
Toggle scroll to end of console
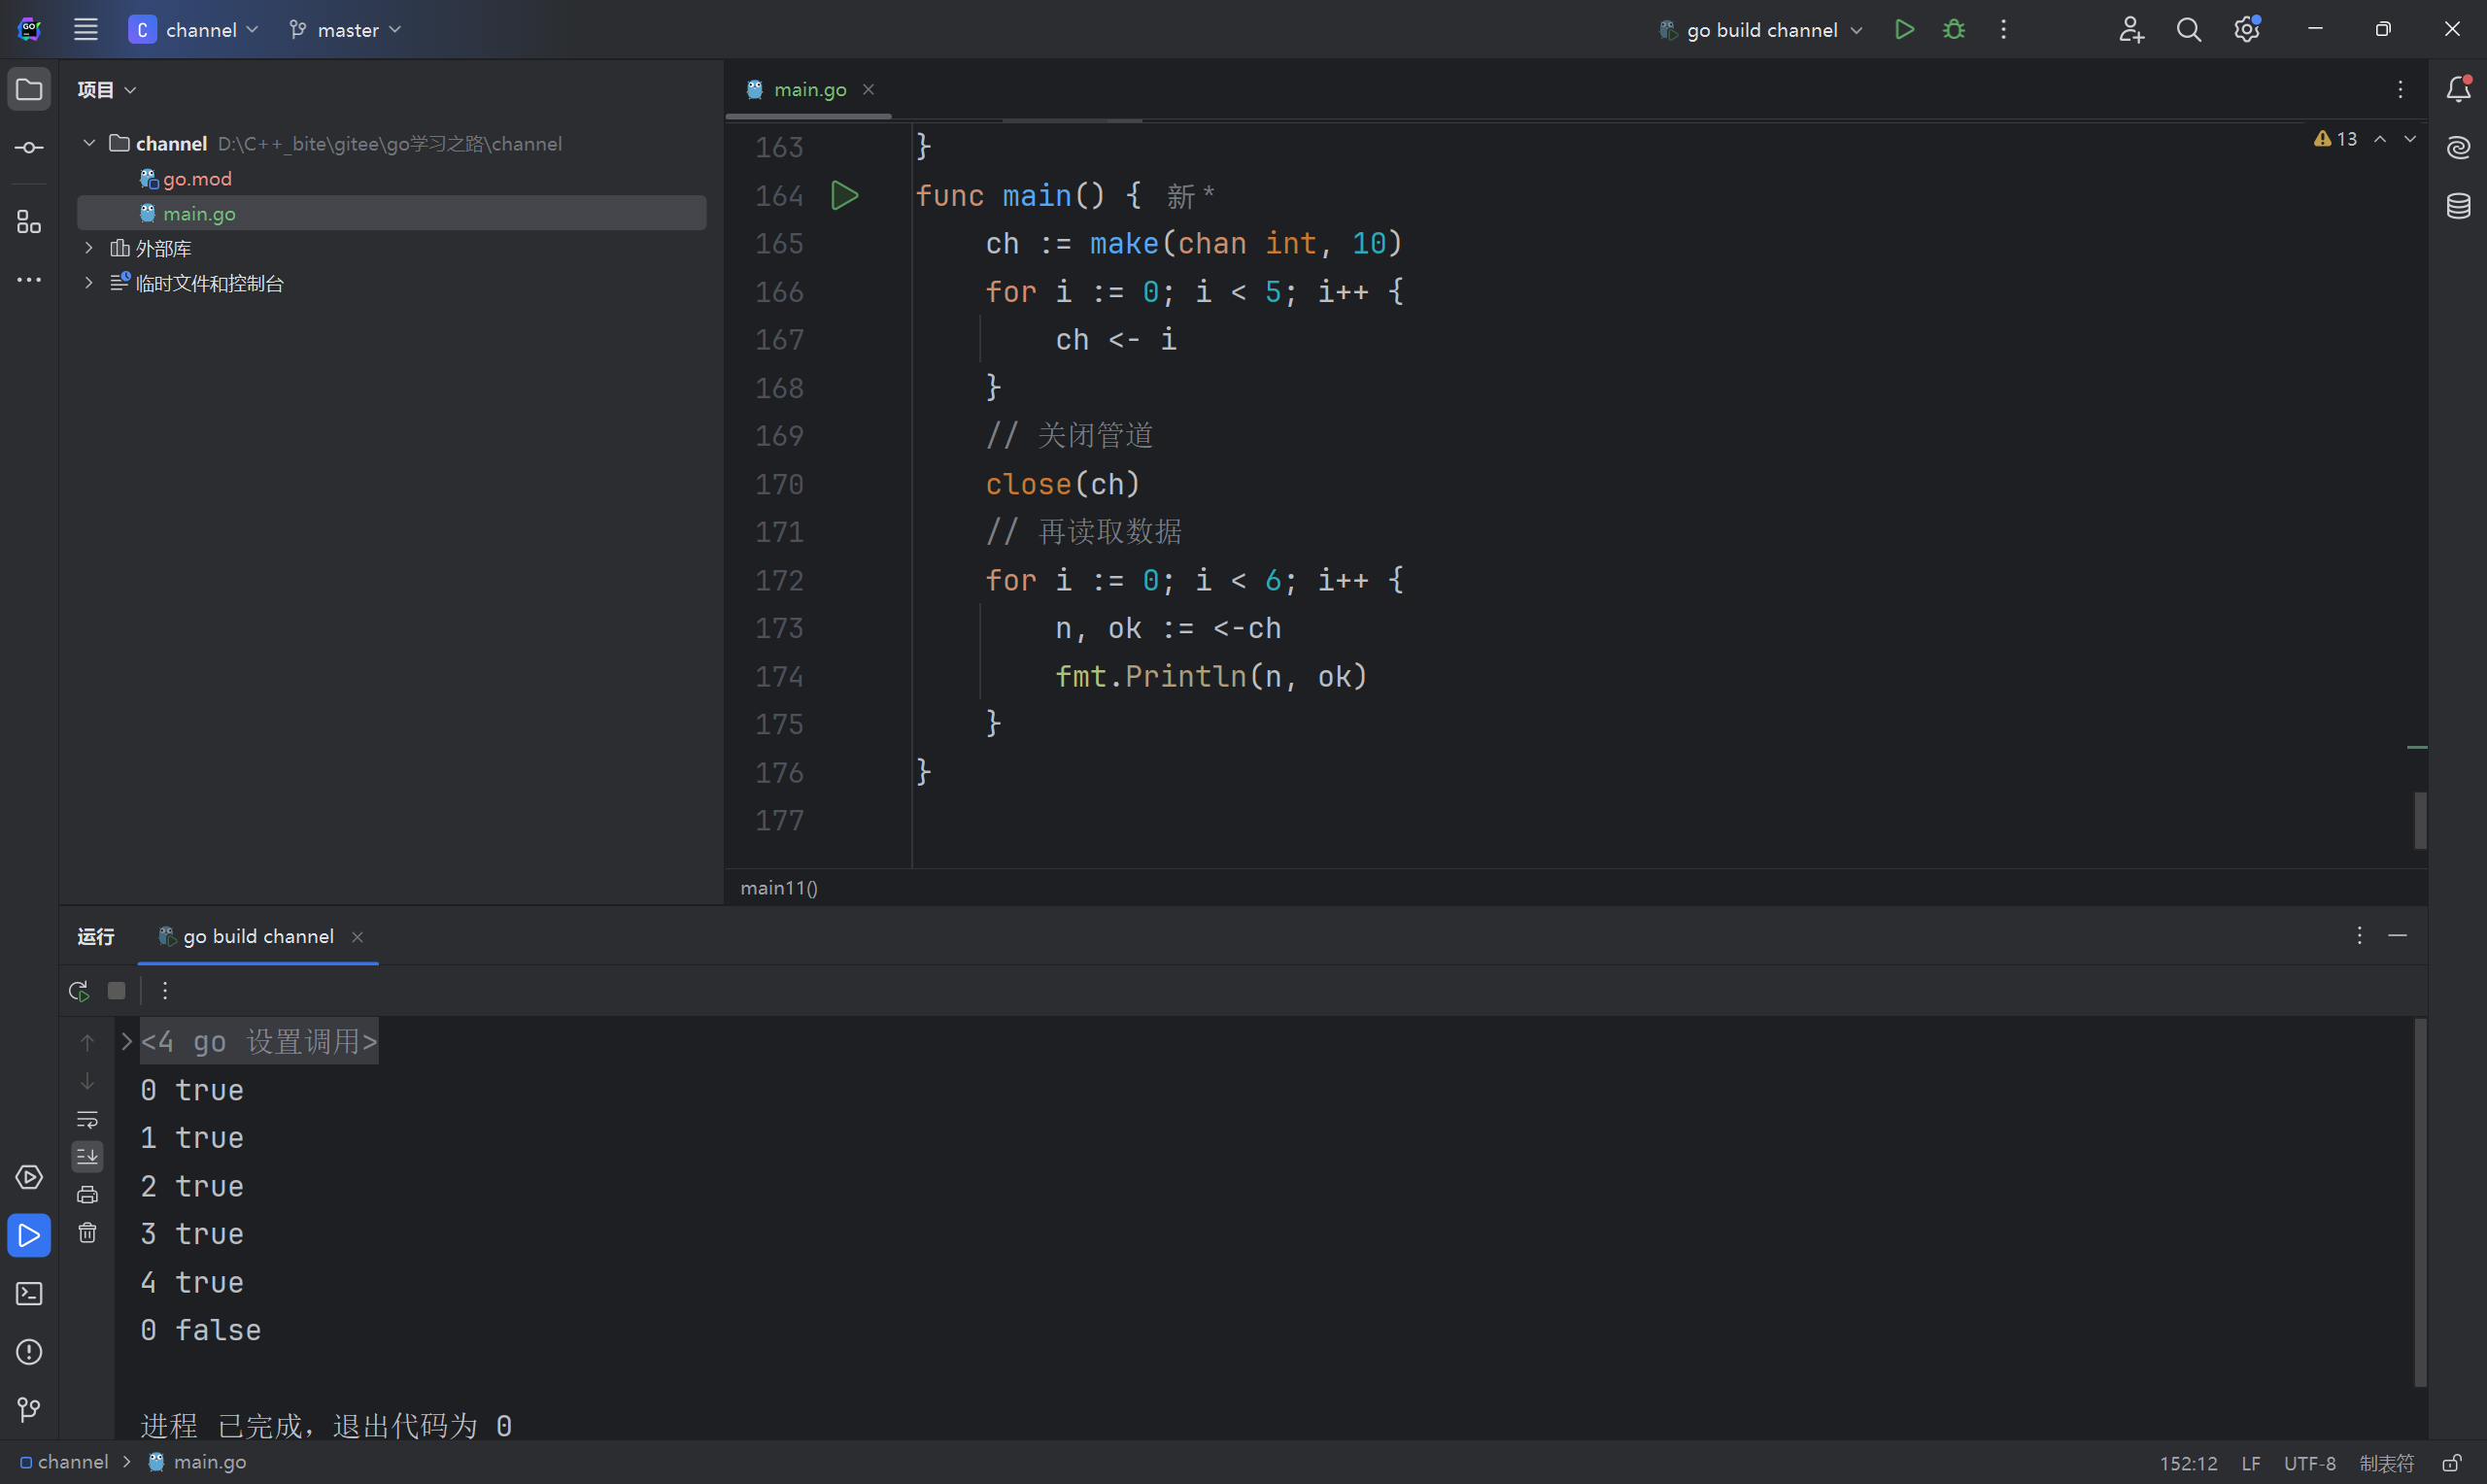(x=87, y=1157)
